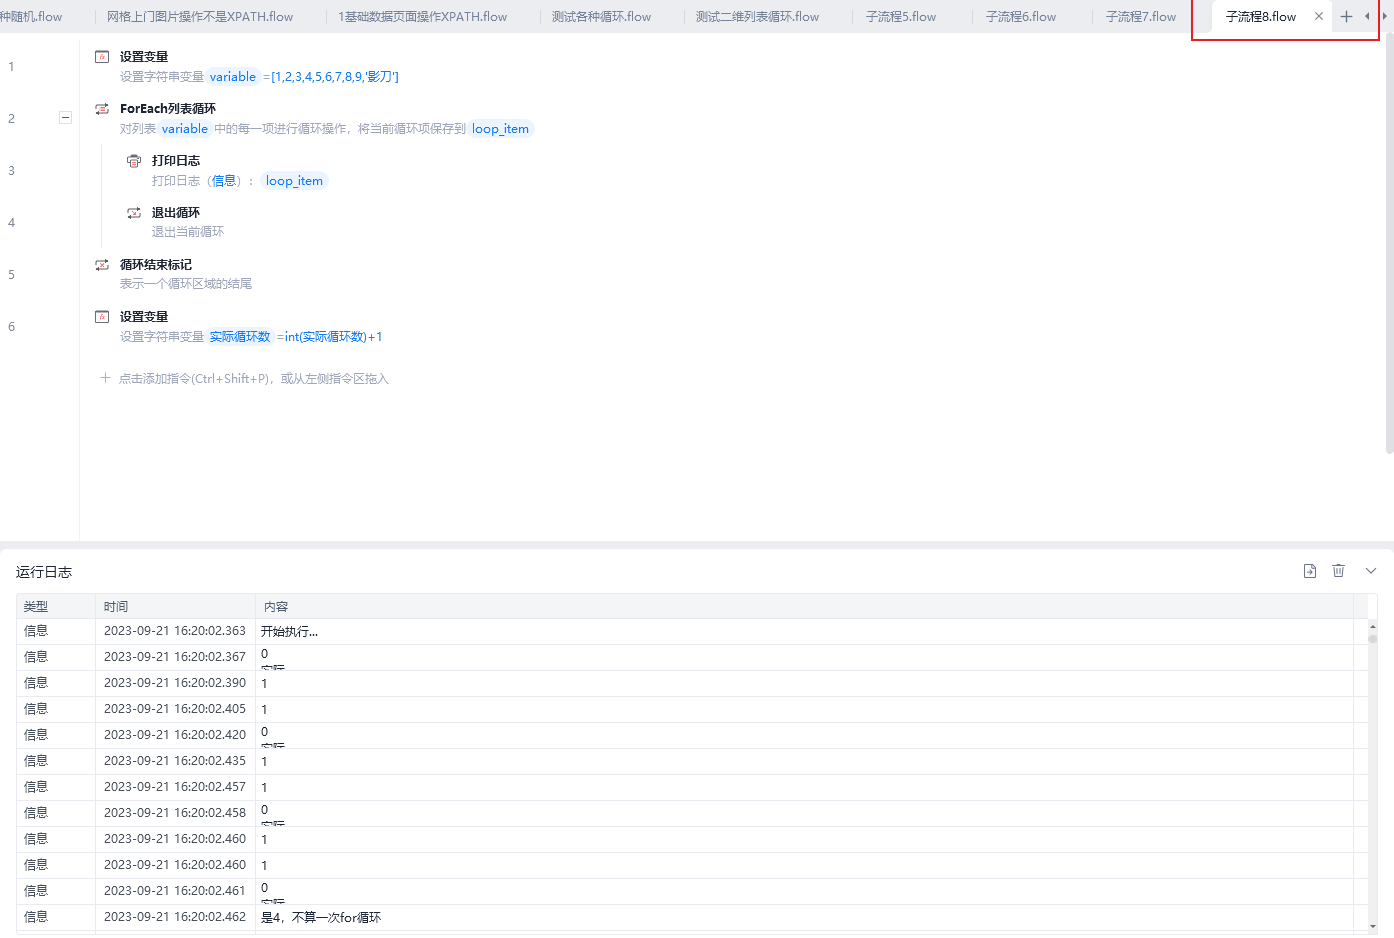Select log timestamp 2023-09-21 16:20:02.458
Image resolution: width=1394 pixels, height=938 pixels.
pyautogui.click(x=175, y=813)
